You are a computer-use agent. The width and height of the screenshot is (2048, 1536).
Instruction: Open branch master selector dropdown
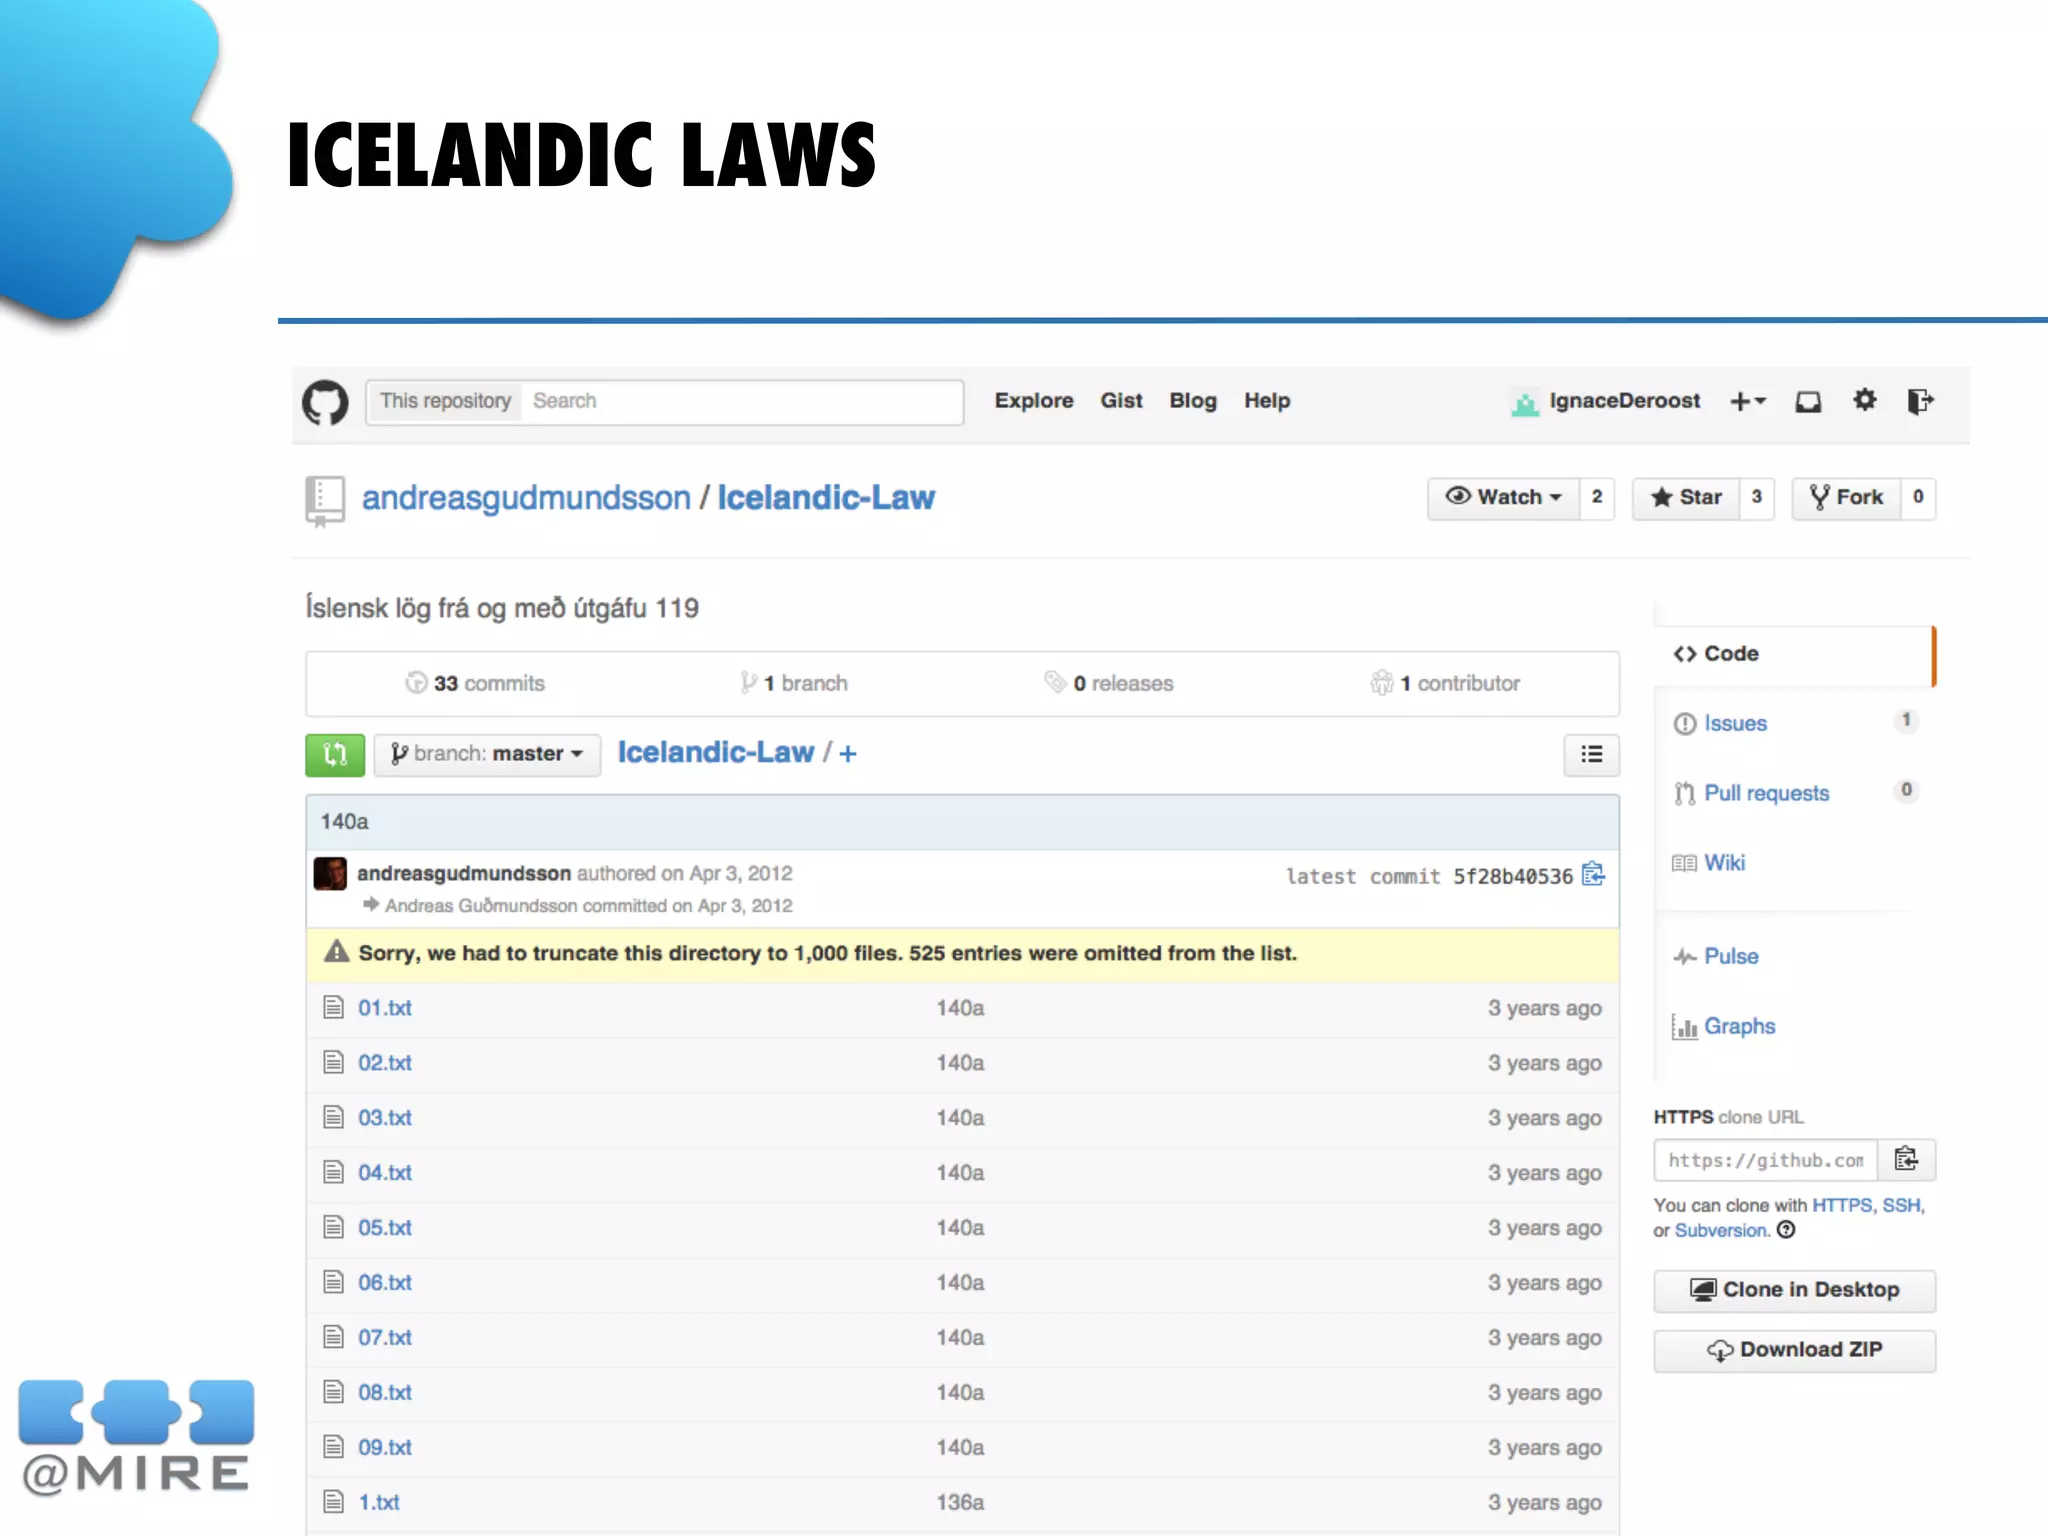click(x=487, y=754)
